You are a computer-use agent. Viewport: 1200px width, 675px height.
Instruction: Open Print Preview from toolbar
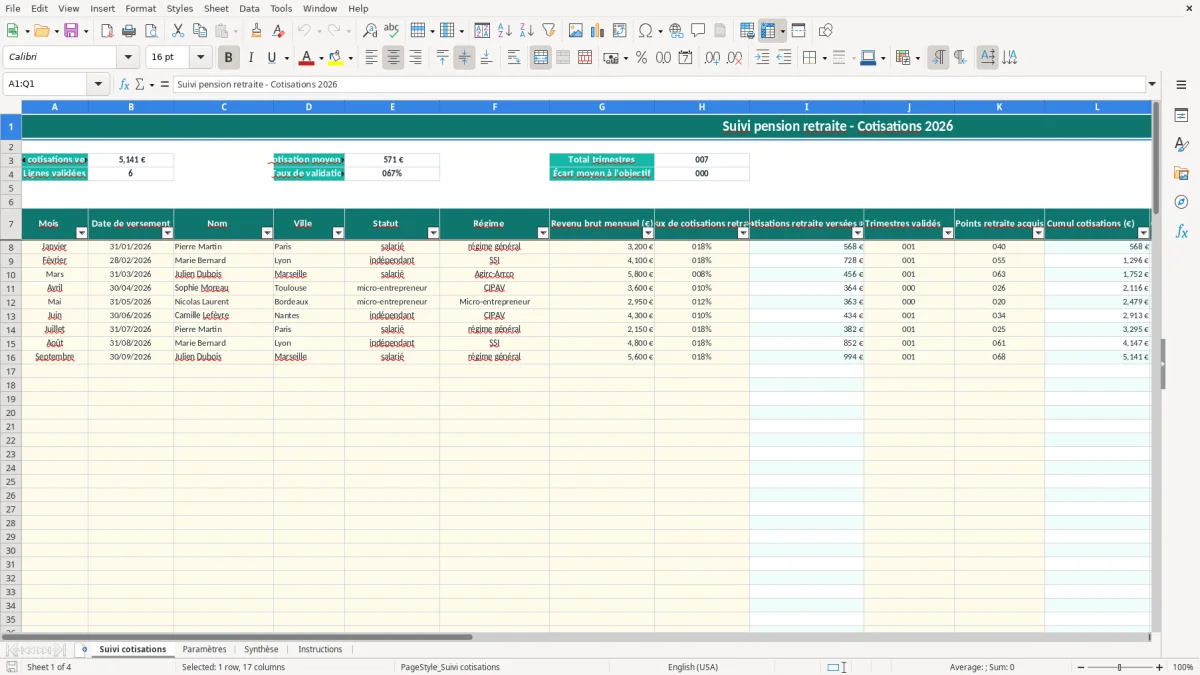(x=150, y=31)
